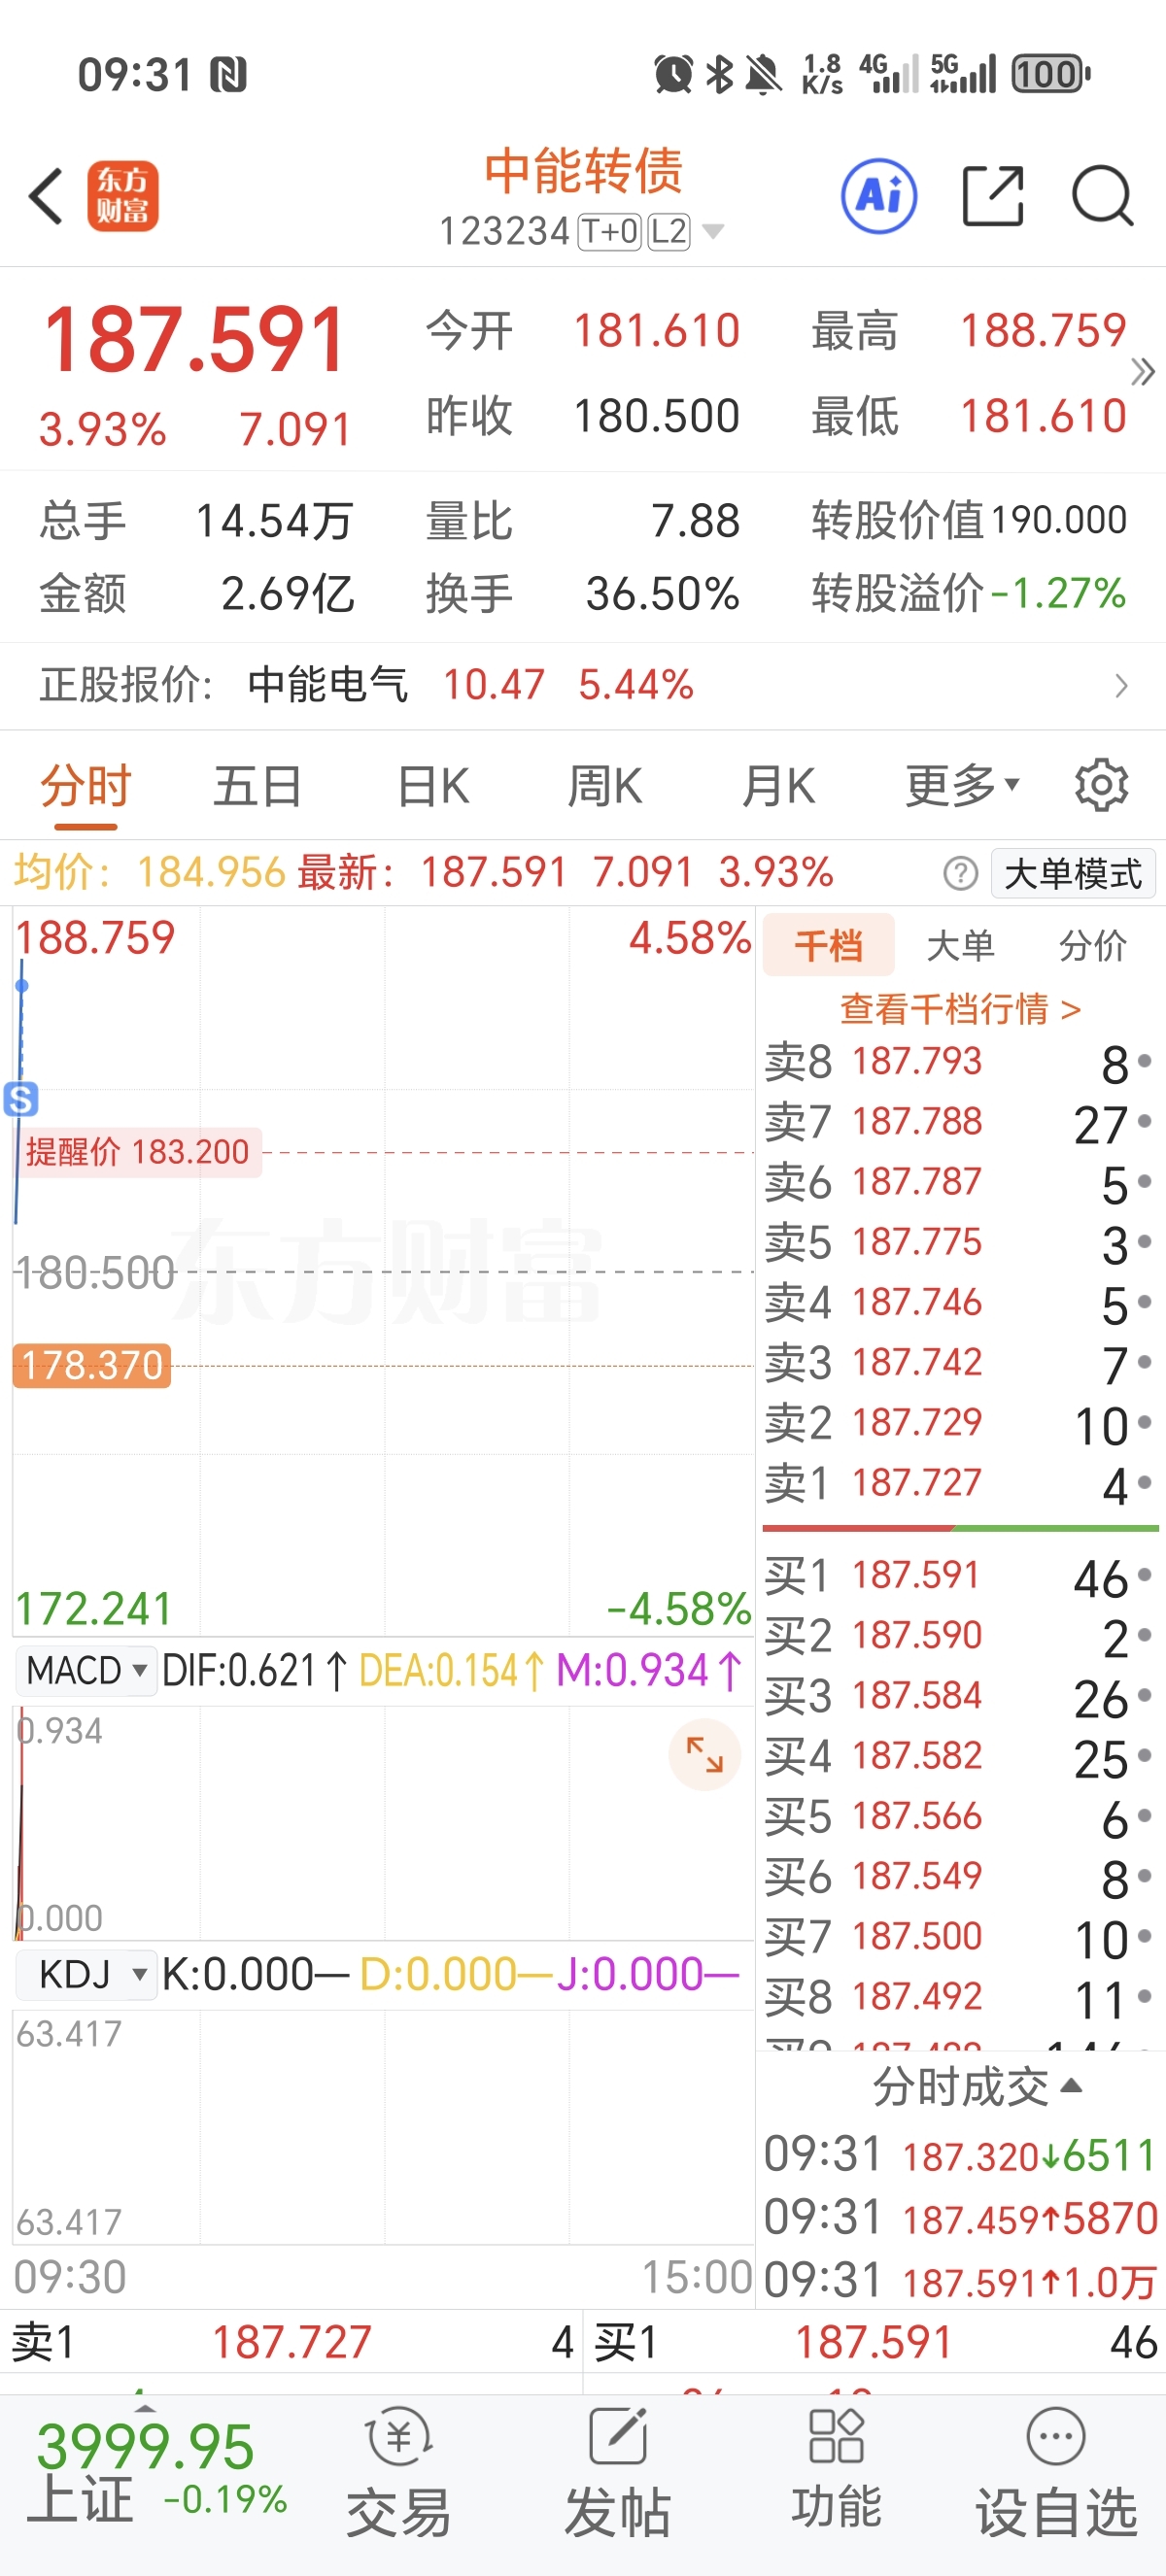The height and width of the screenshot is (2576, 1166).
Task: Switch to the 五日 tab
Action: tap(258, 786)
